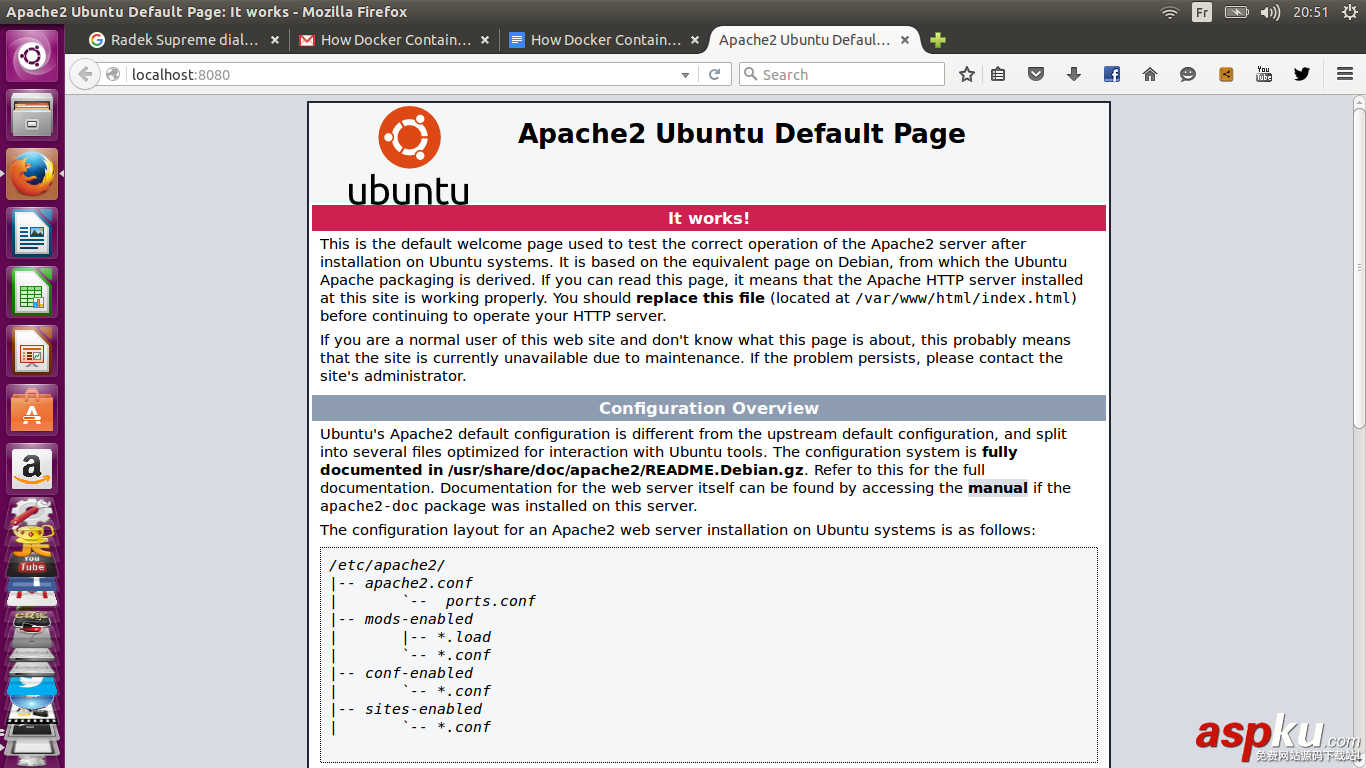
Task: Click *.load in the config tree
Action: tap(464, 637)
